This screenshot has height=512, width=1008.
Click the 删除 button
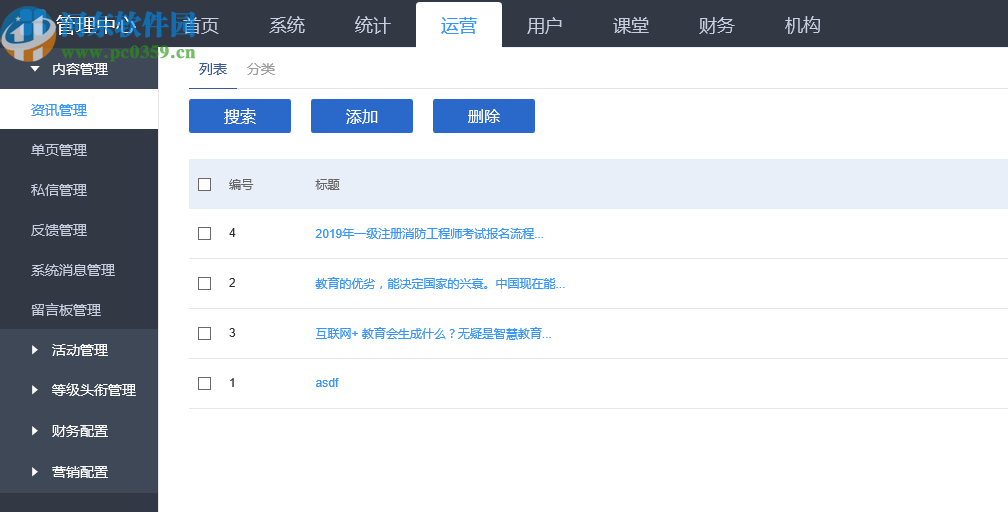pyautogui.click(x=484, y=116)
